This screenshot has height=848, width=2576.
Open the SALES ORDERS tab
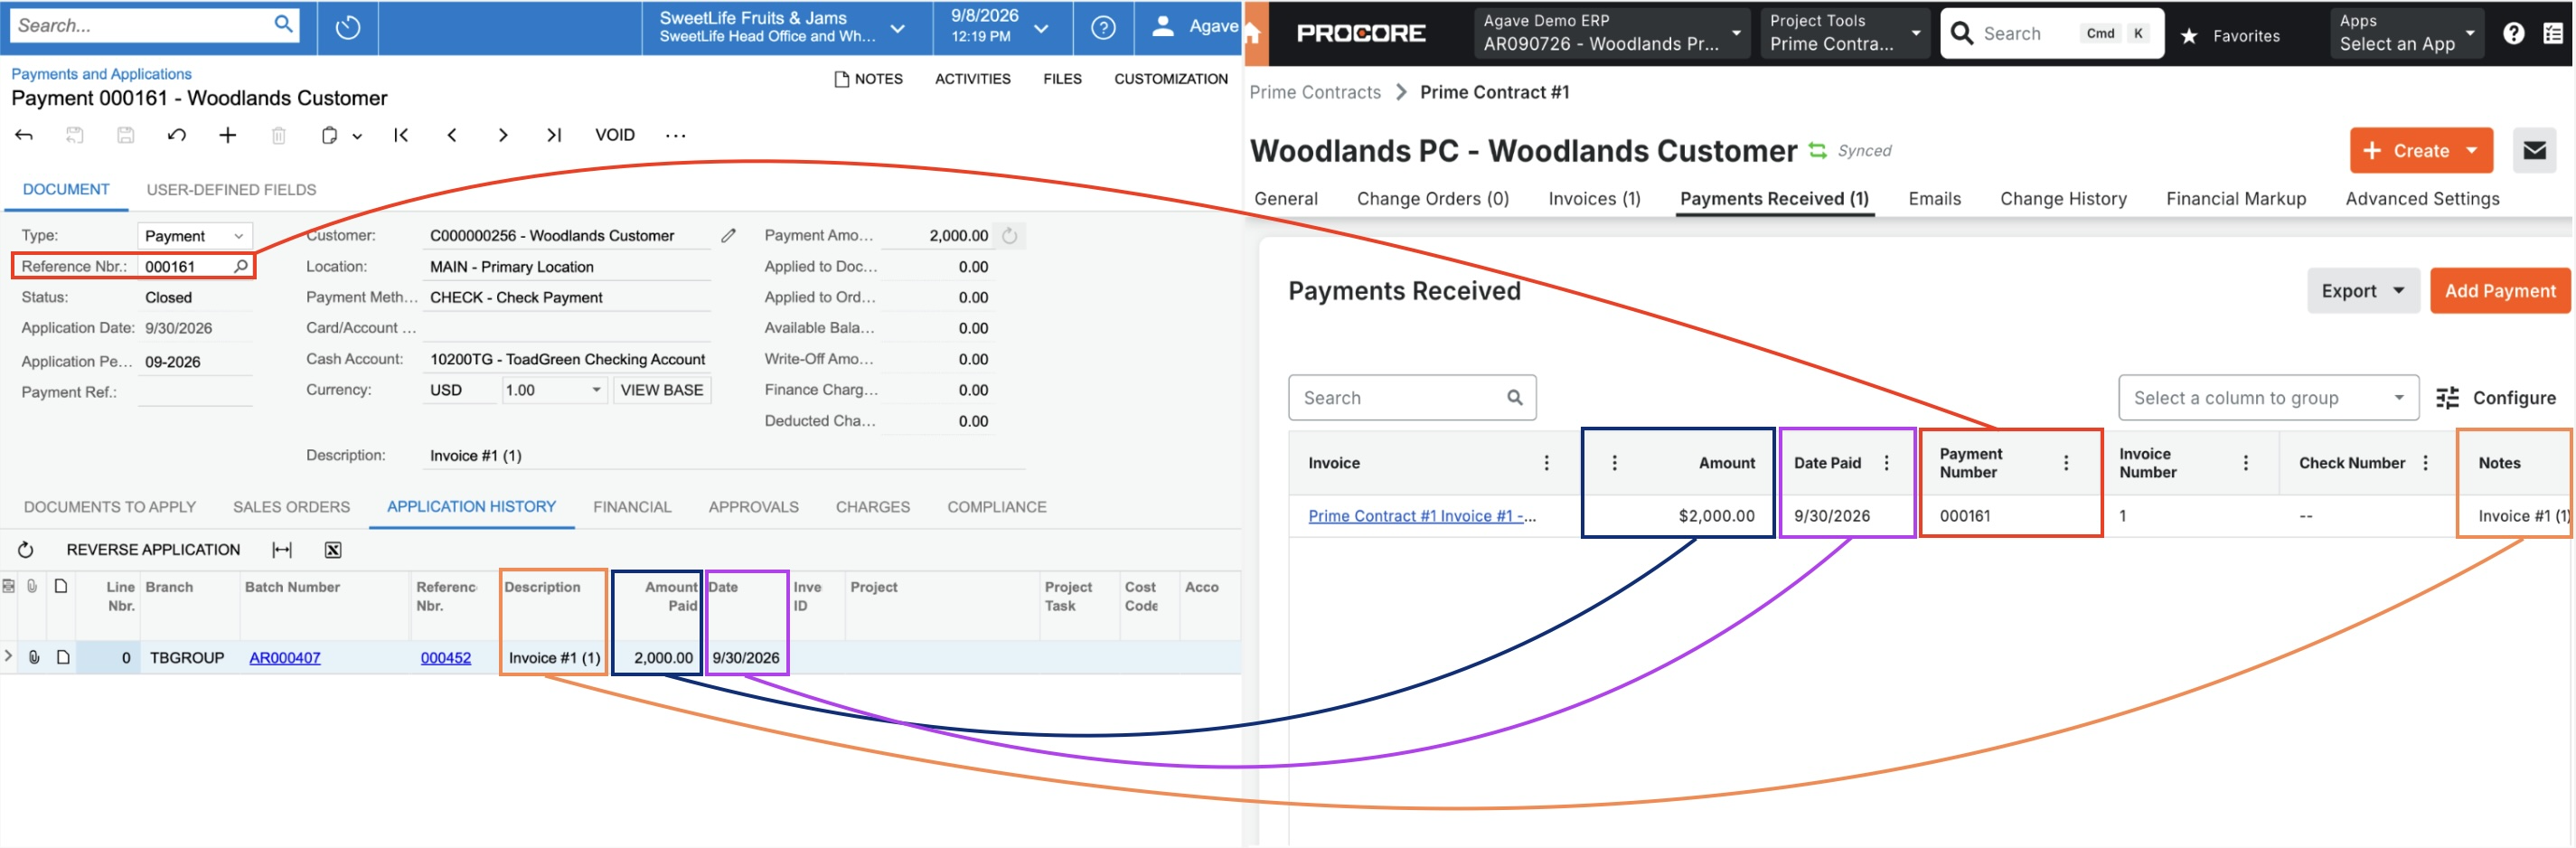tap(292, 507)
